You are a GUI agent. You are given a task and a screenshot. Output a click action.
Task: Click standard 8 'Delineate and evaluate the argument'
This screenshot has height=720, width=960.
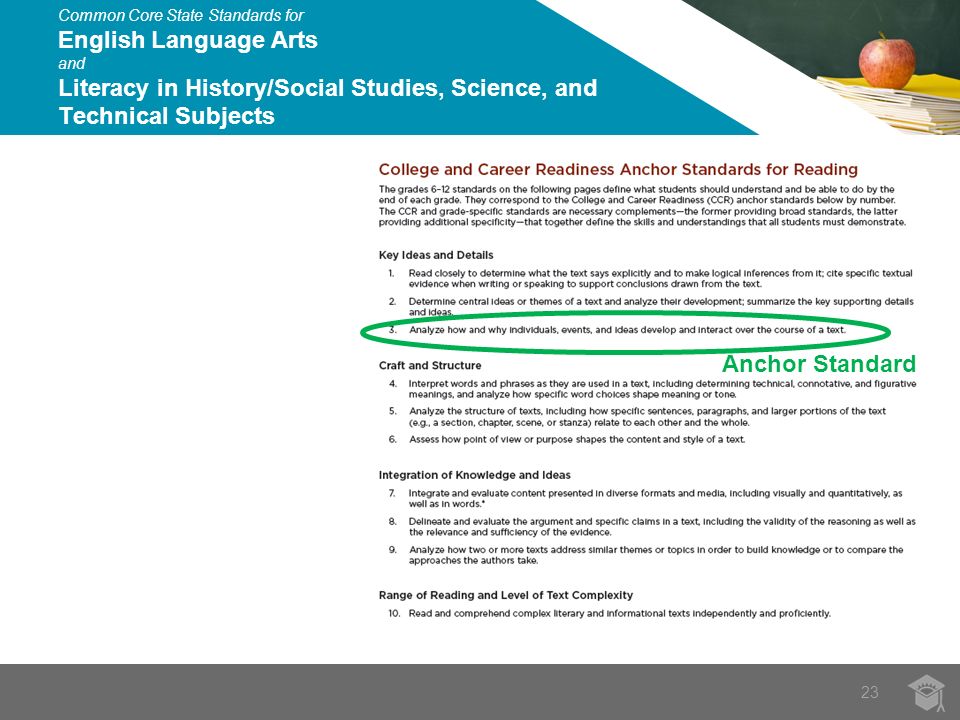[x=662, y=527]
